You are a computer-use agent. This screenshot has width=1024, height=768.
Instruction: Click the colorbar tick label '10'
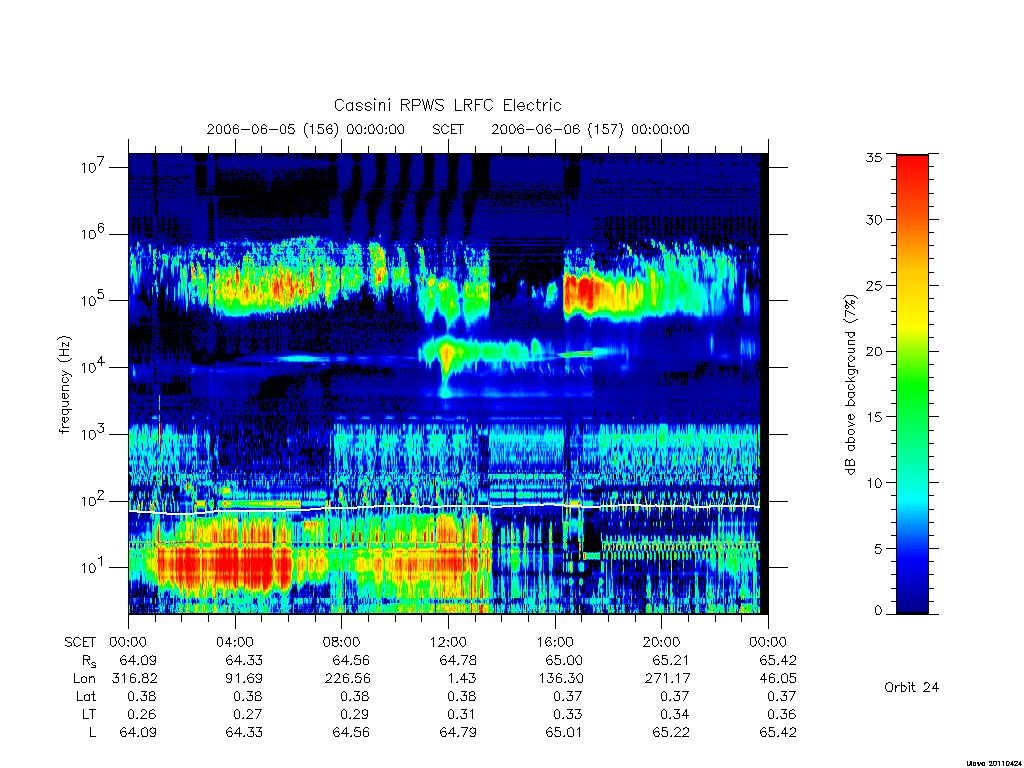874,483
